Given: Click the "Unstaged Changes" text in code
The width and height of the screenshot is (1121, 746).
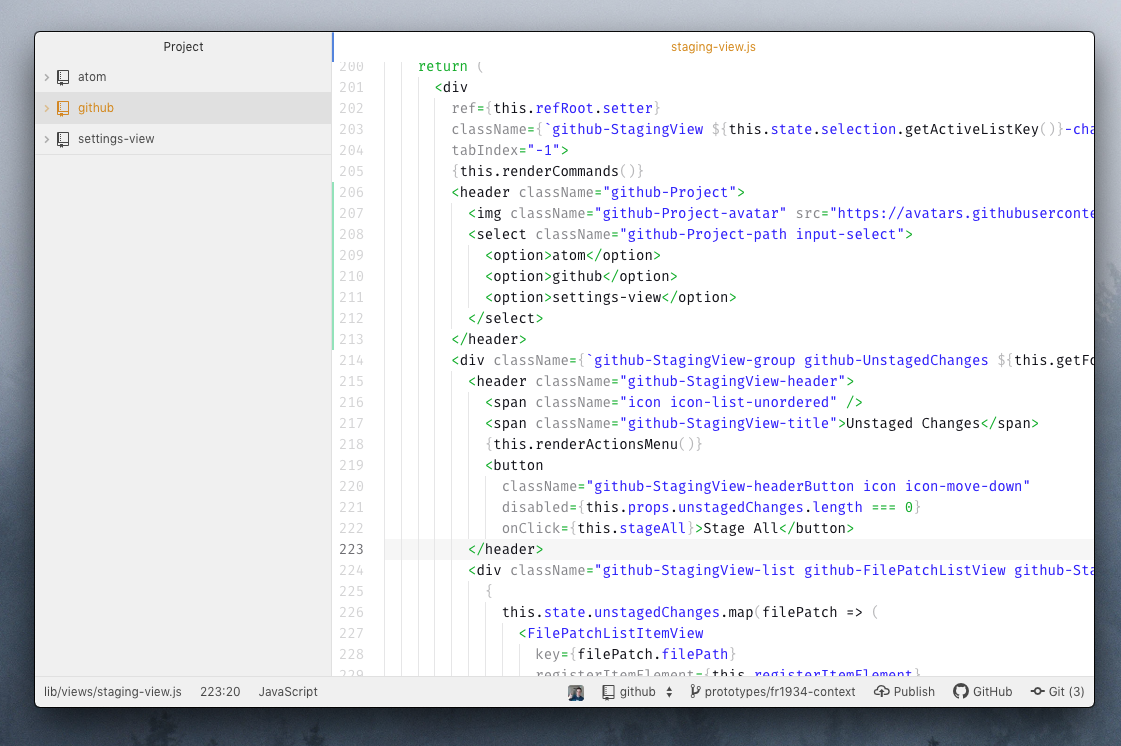Looking at the screenshot, I should click(x=913, y=423).
